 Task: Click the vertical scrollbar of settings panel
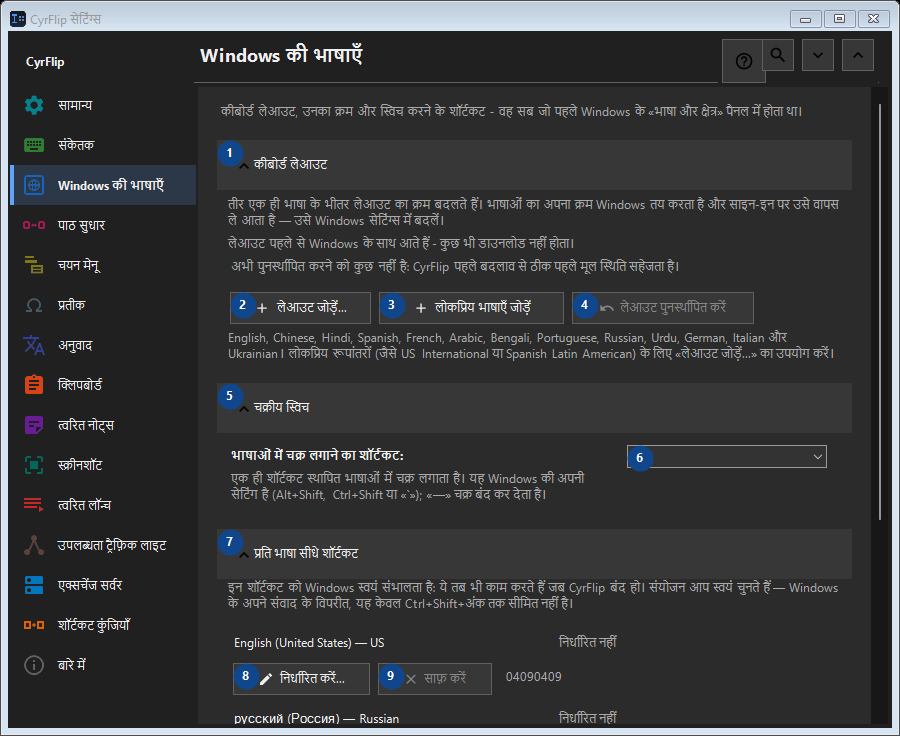tap(879, 312)
